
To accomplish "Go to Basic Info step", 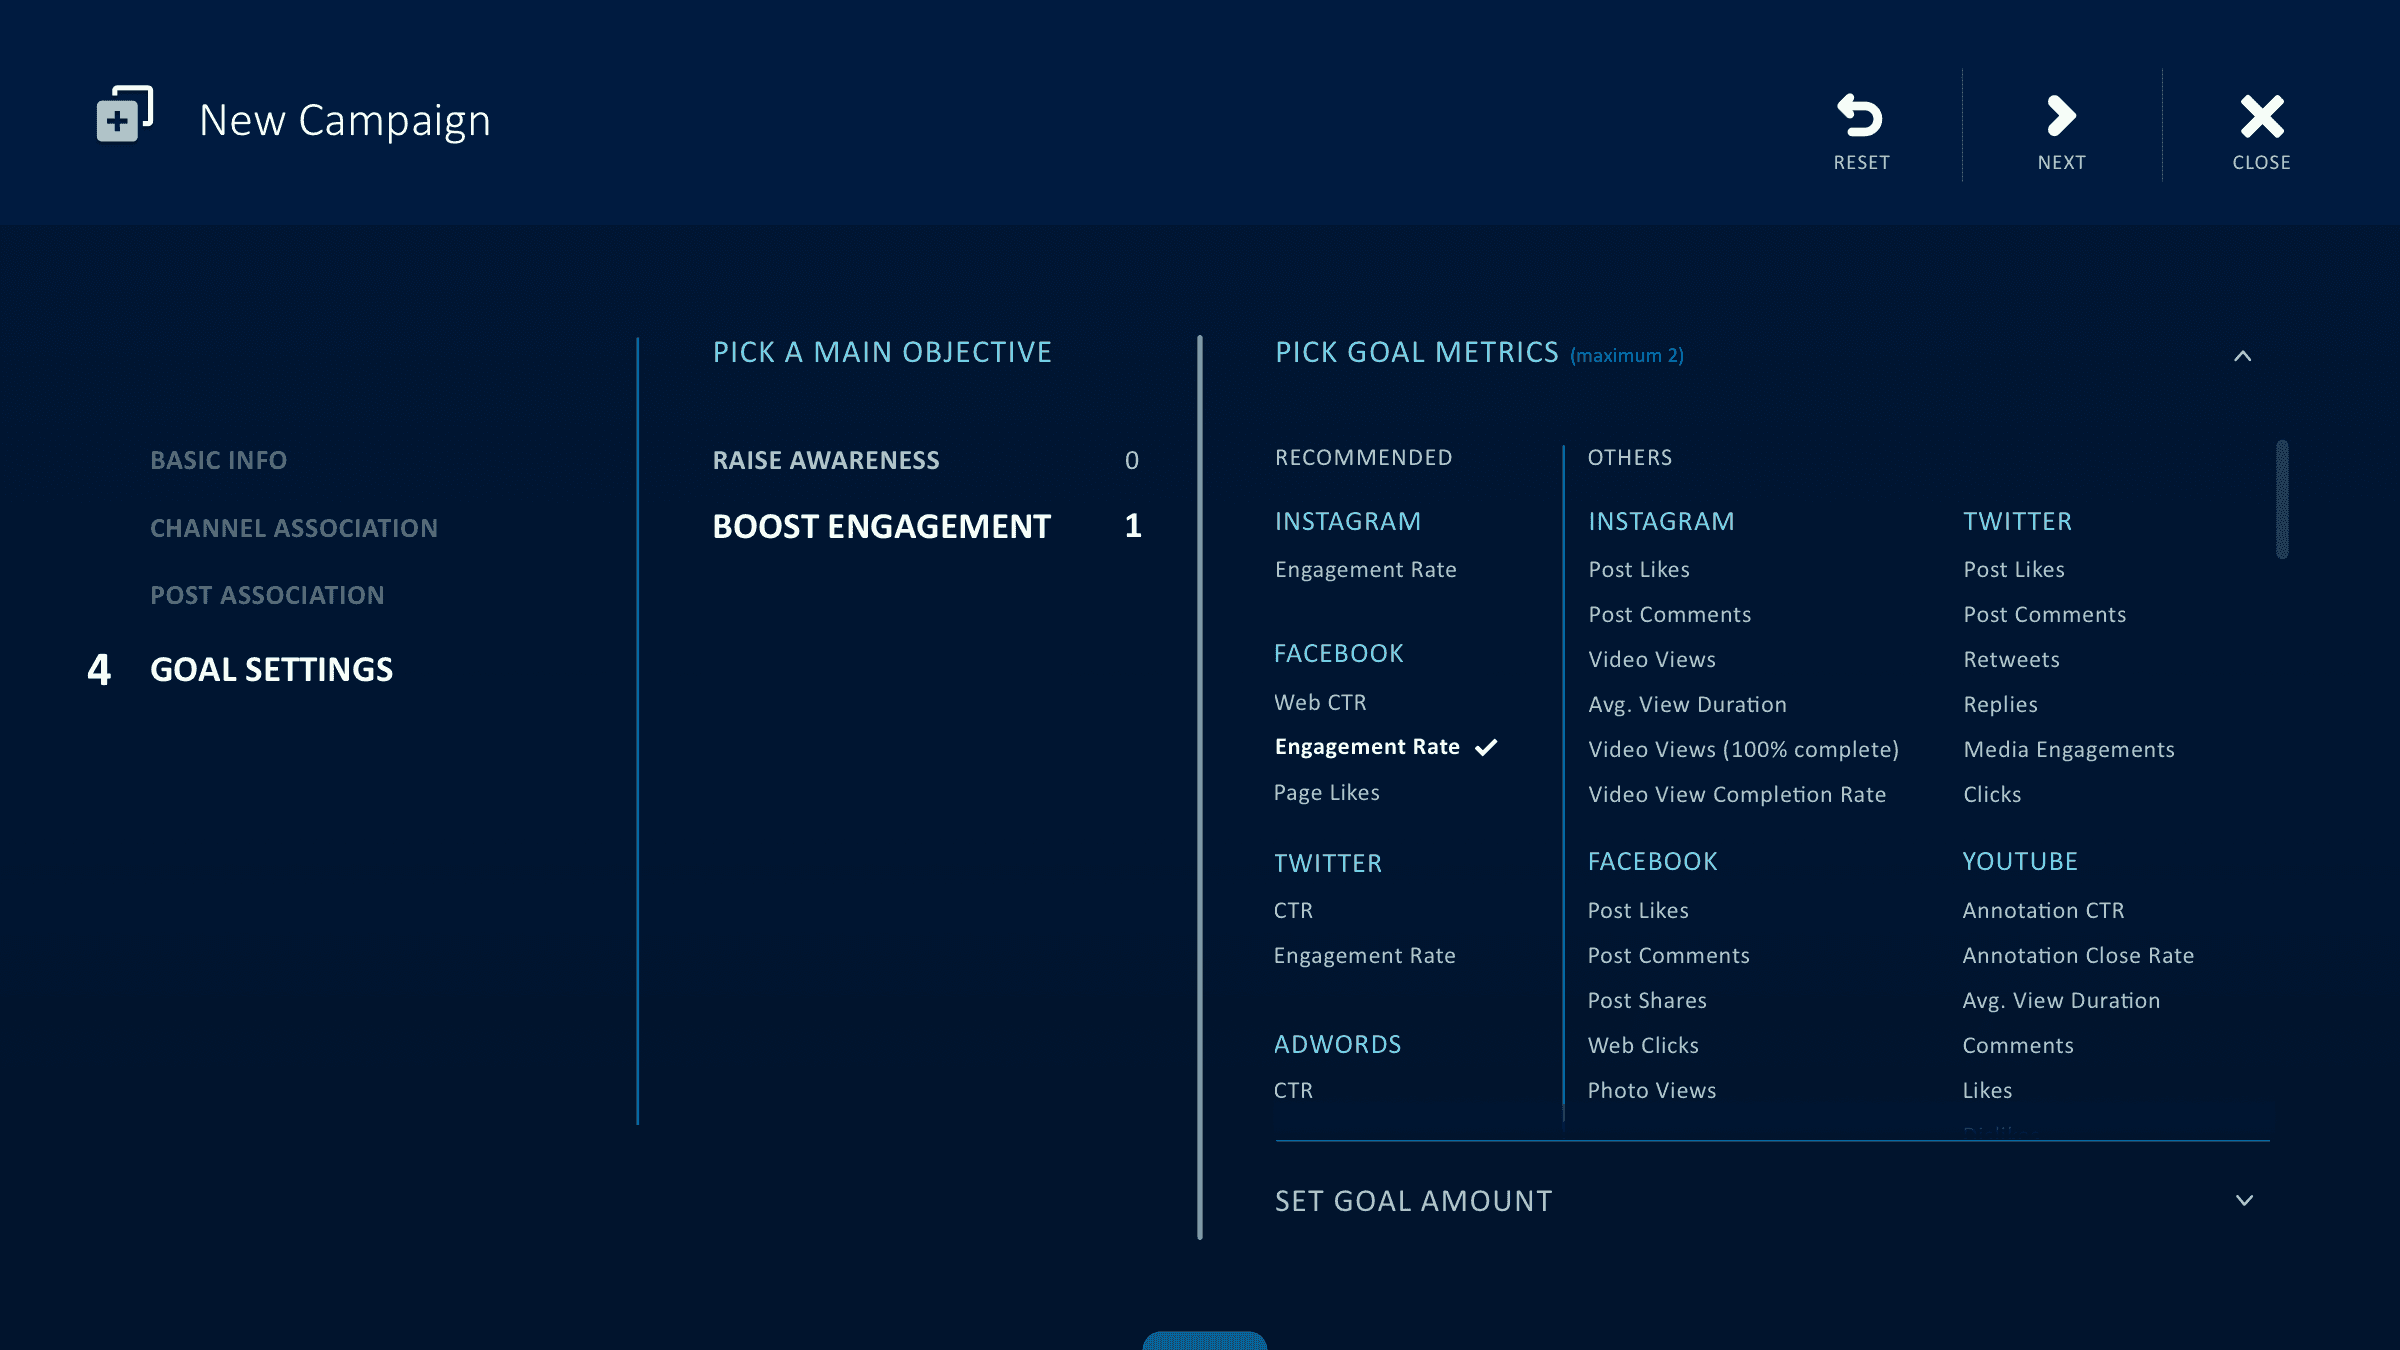I will (x=218, y=460).
